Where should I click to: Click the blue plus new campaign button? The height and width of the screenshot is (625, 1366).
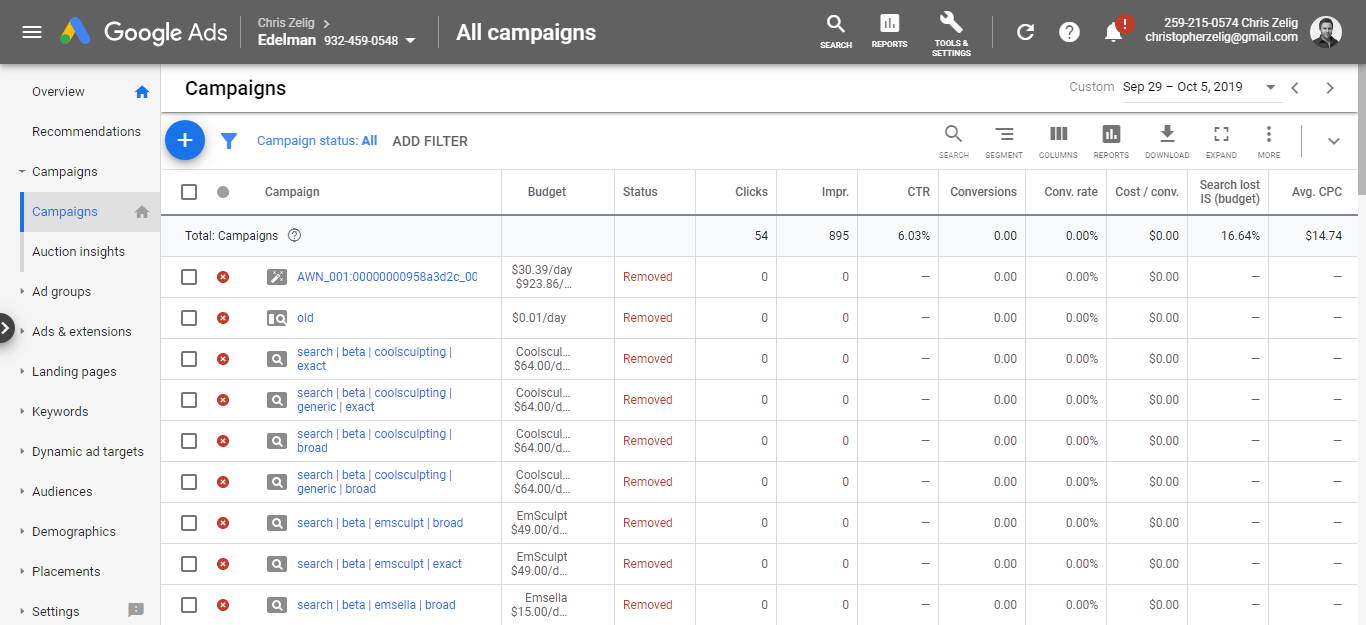(x=185, y=141)
